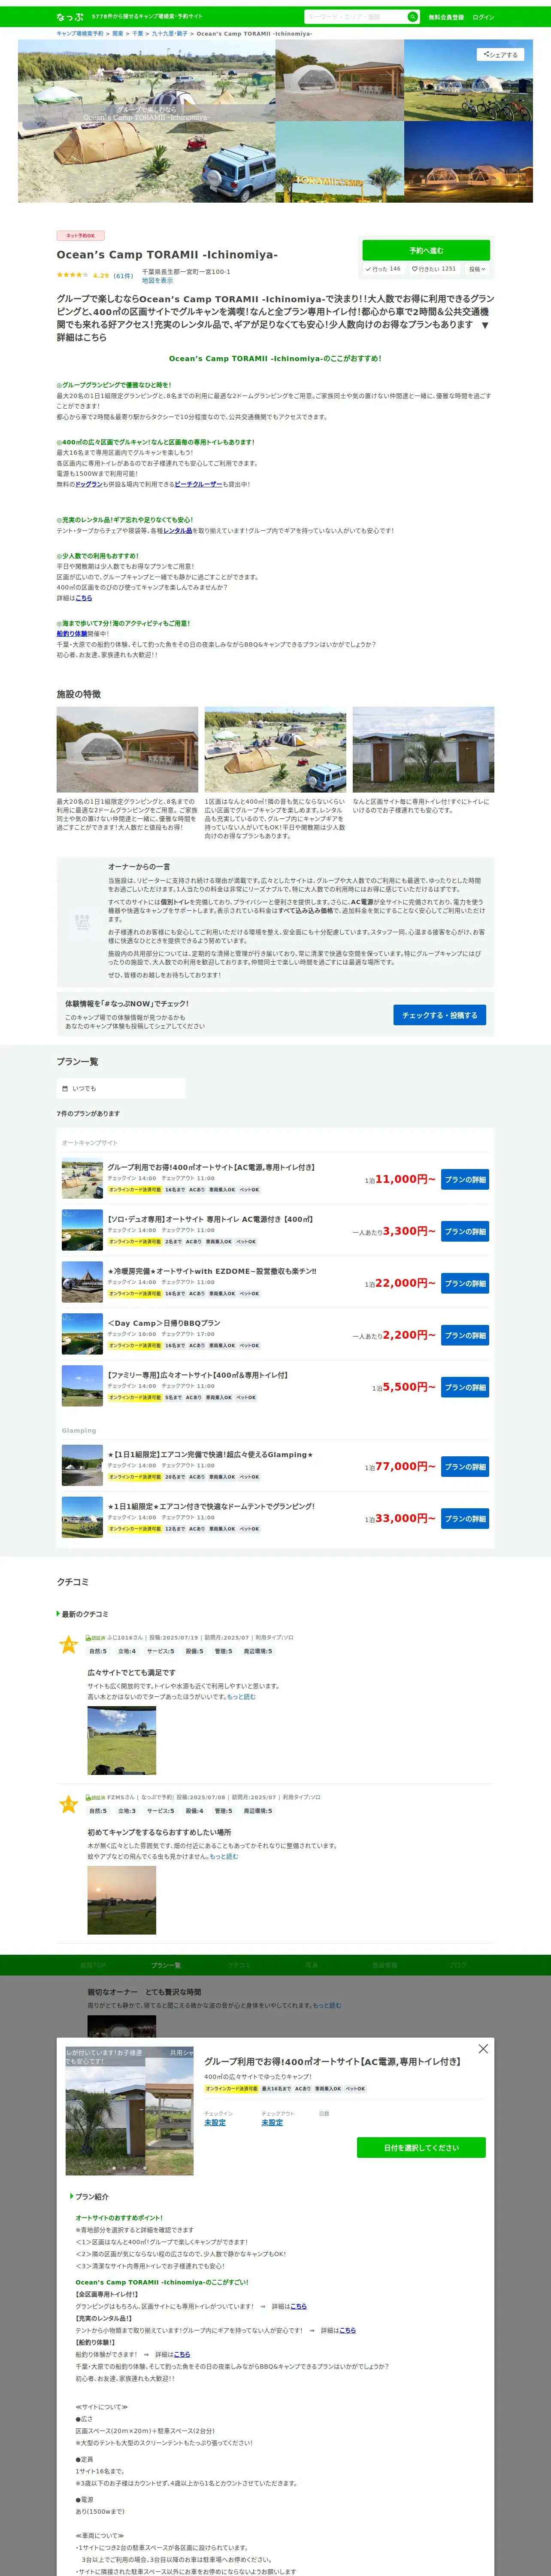Expand the description with the triangle arrow
Image resolution: width=551 pixels, height=2576 pixels.
coord(485,325)
